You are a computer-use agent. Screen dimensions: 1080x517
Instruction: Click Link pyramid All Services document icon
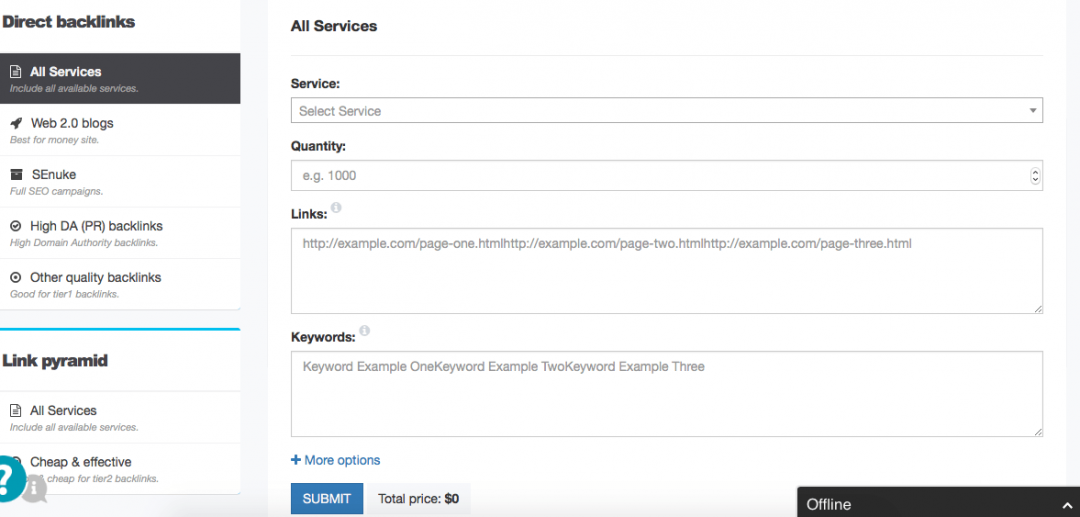16,410
